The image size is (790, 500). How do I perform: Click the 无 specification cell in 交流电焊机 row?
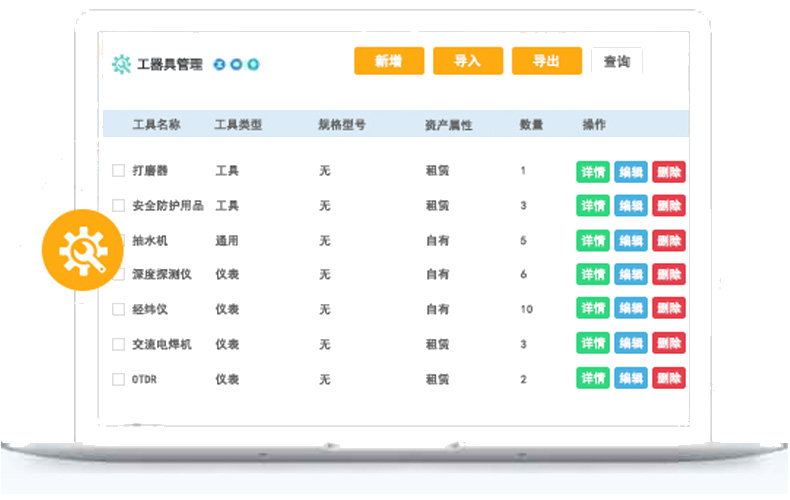(325, 344)
